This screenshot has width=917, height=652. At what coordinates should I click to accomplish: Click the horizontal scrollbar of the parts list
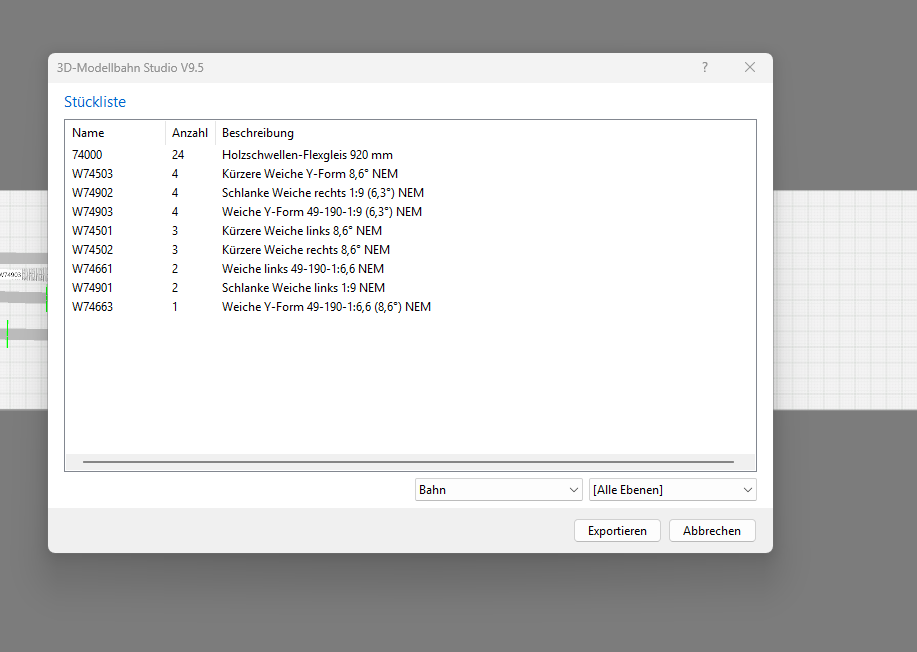click(x=408, y=461)
